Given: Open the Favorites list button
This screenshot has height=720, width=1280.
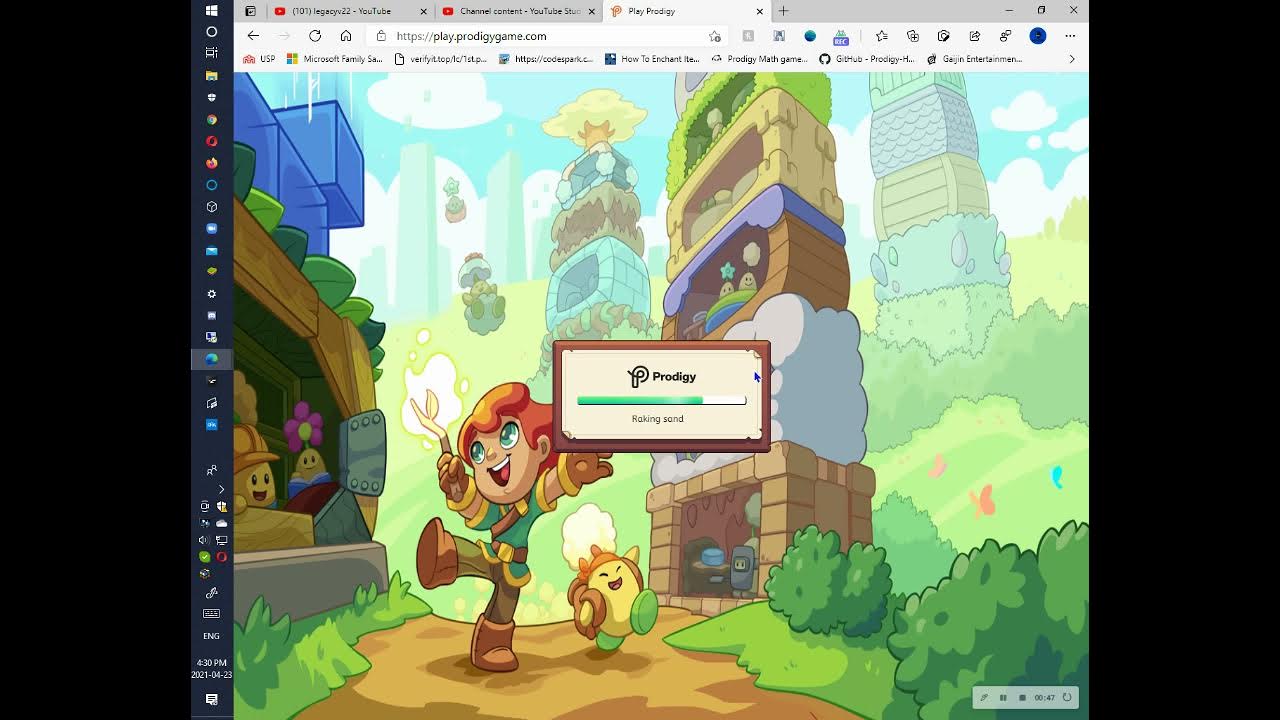Looking at the screenshot, I should tap(881, 36).
